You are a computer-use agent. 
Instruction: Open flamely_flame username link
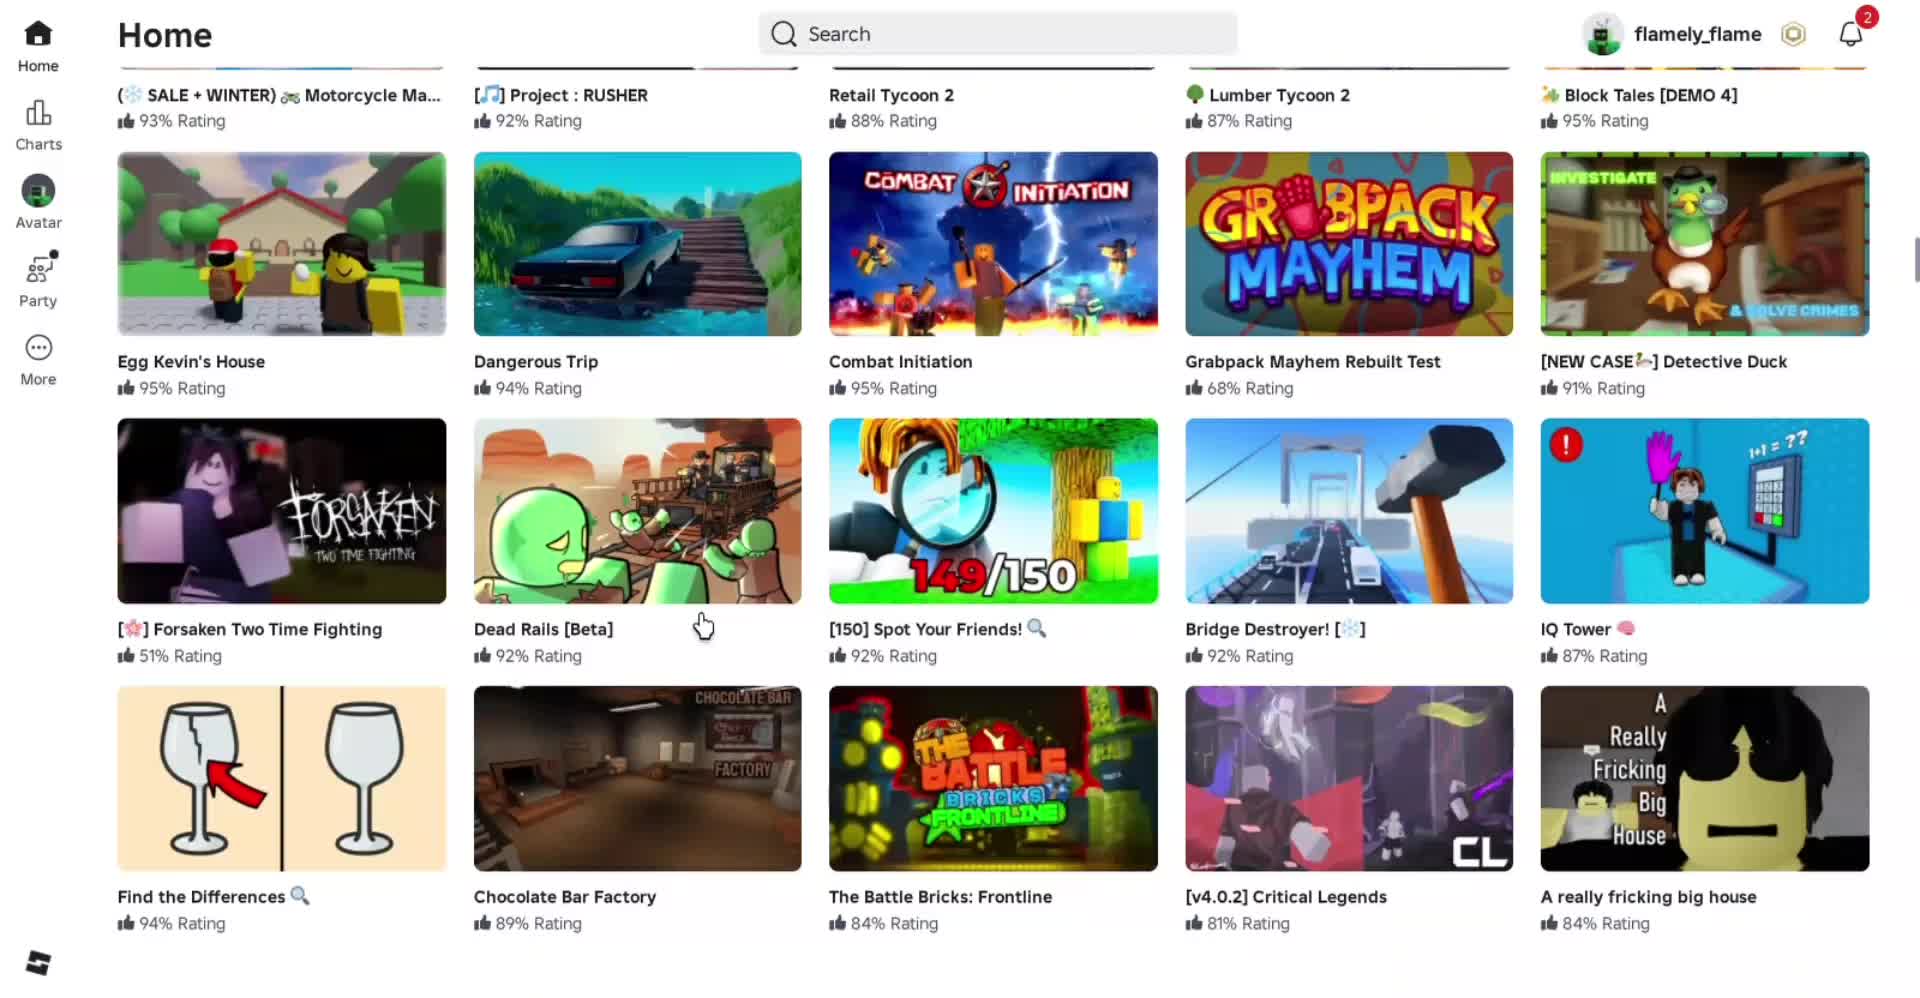coord(1698,34)
